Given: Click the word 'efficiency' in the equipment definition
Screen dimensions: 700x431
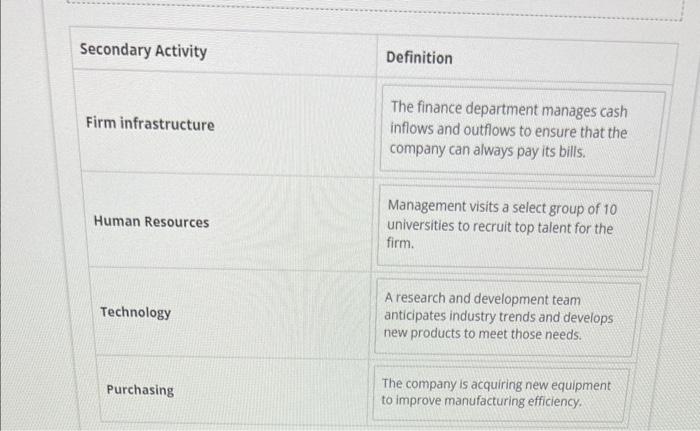Looking at the screenshot, I should (555, 402).
